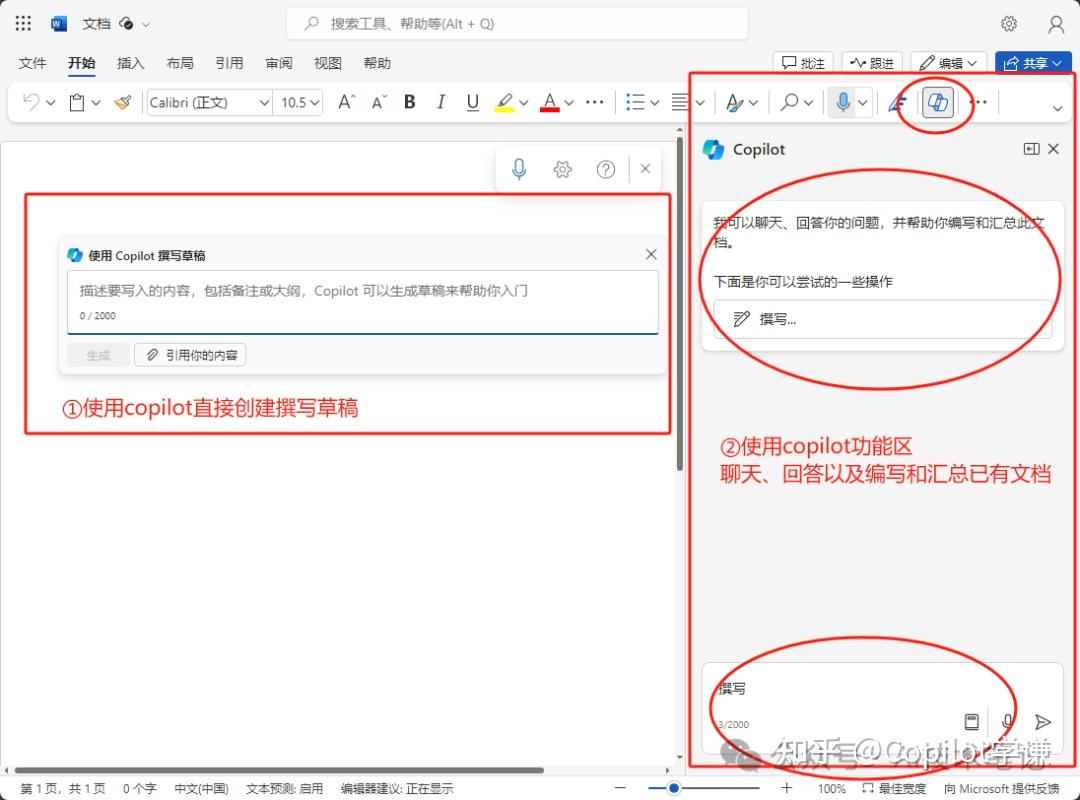Viewport: 1080px width, 800px height.
Task: Click the 撰写 suggestion in Copilot panel
Action: tap(880, 318)
